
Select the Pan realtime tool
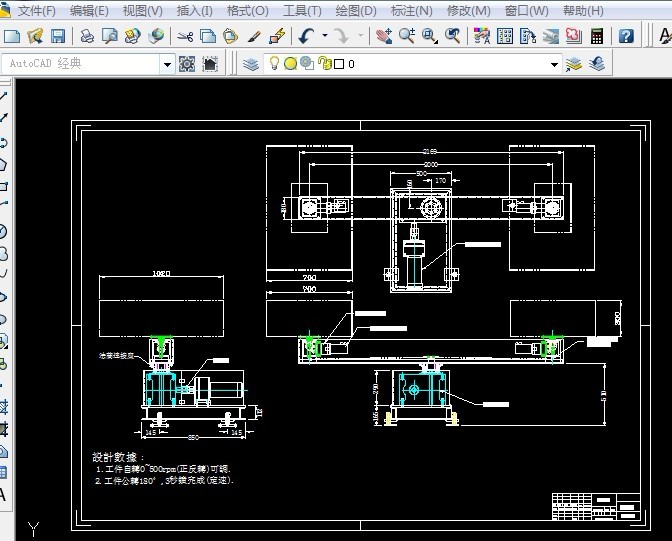384,36
